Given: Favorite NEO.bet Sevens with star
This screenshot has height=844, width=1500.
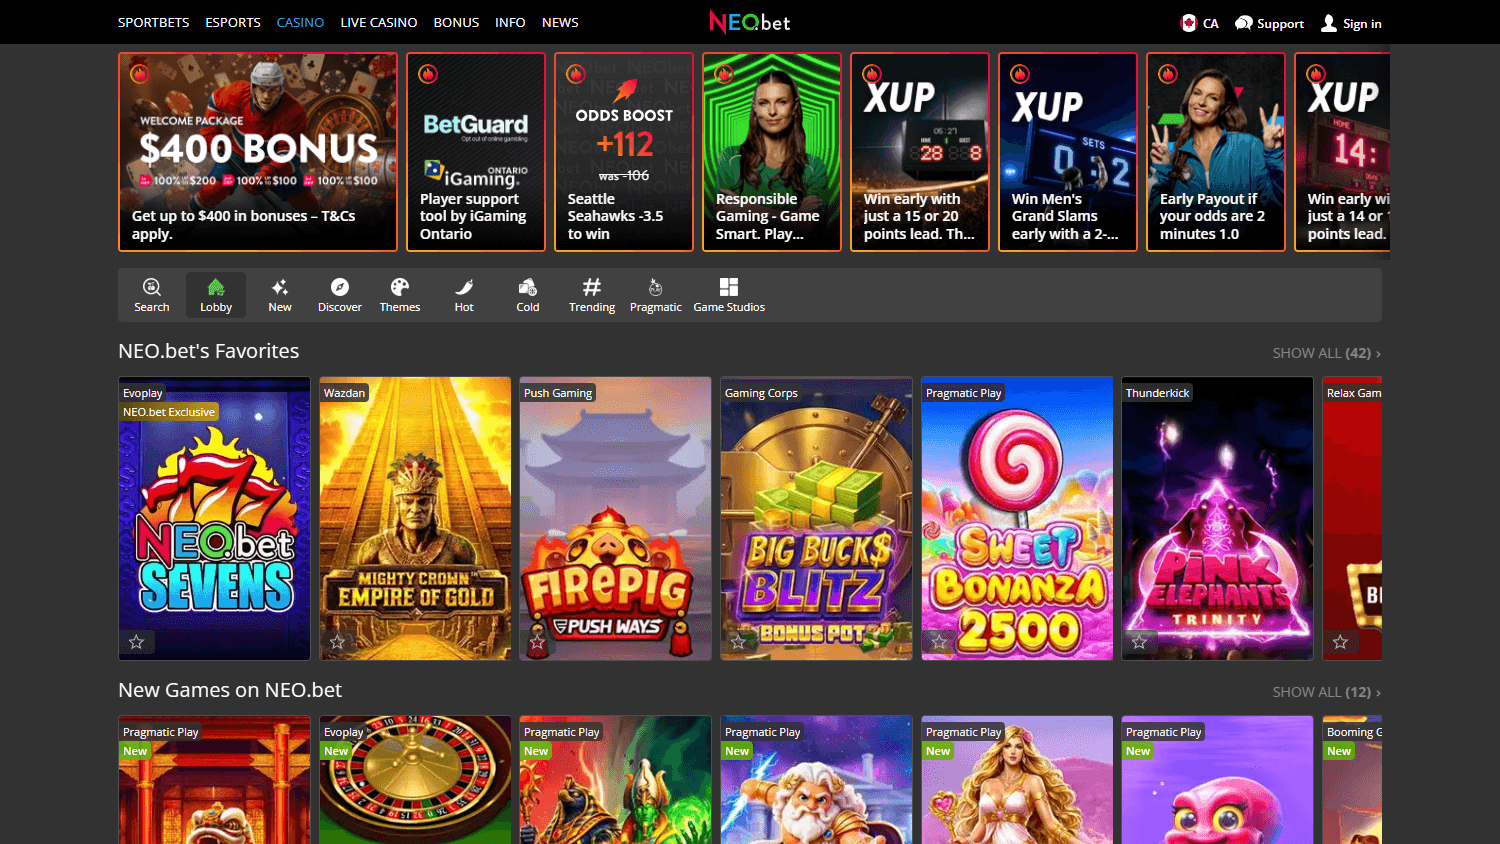Looking at the screenshot, I should click(137, 642).
